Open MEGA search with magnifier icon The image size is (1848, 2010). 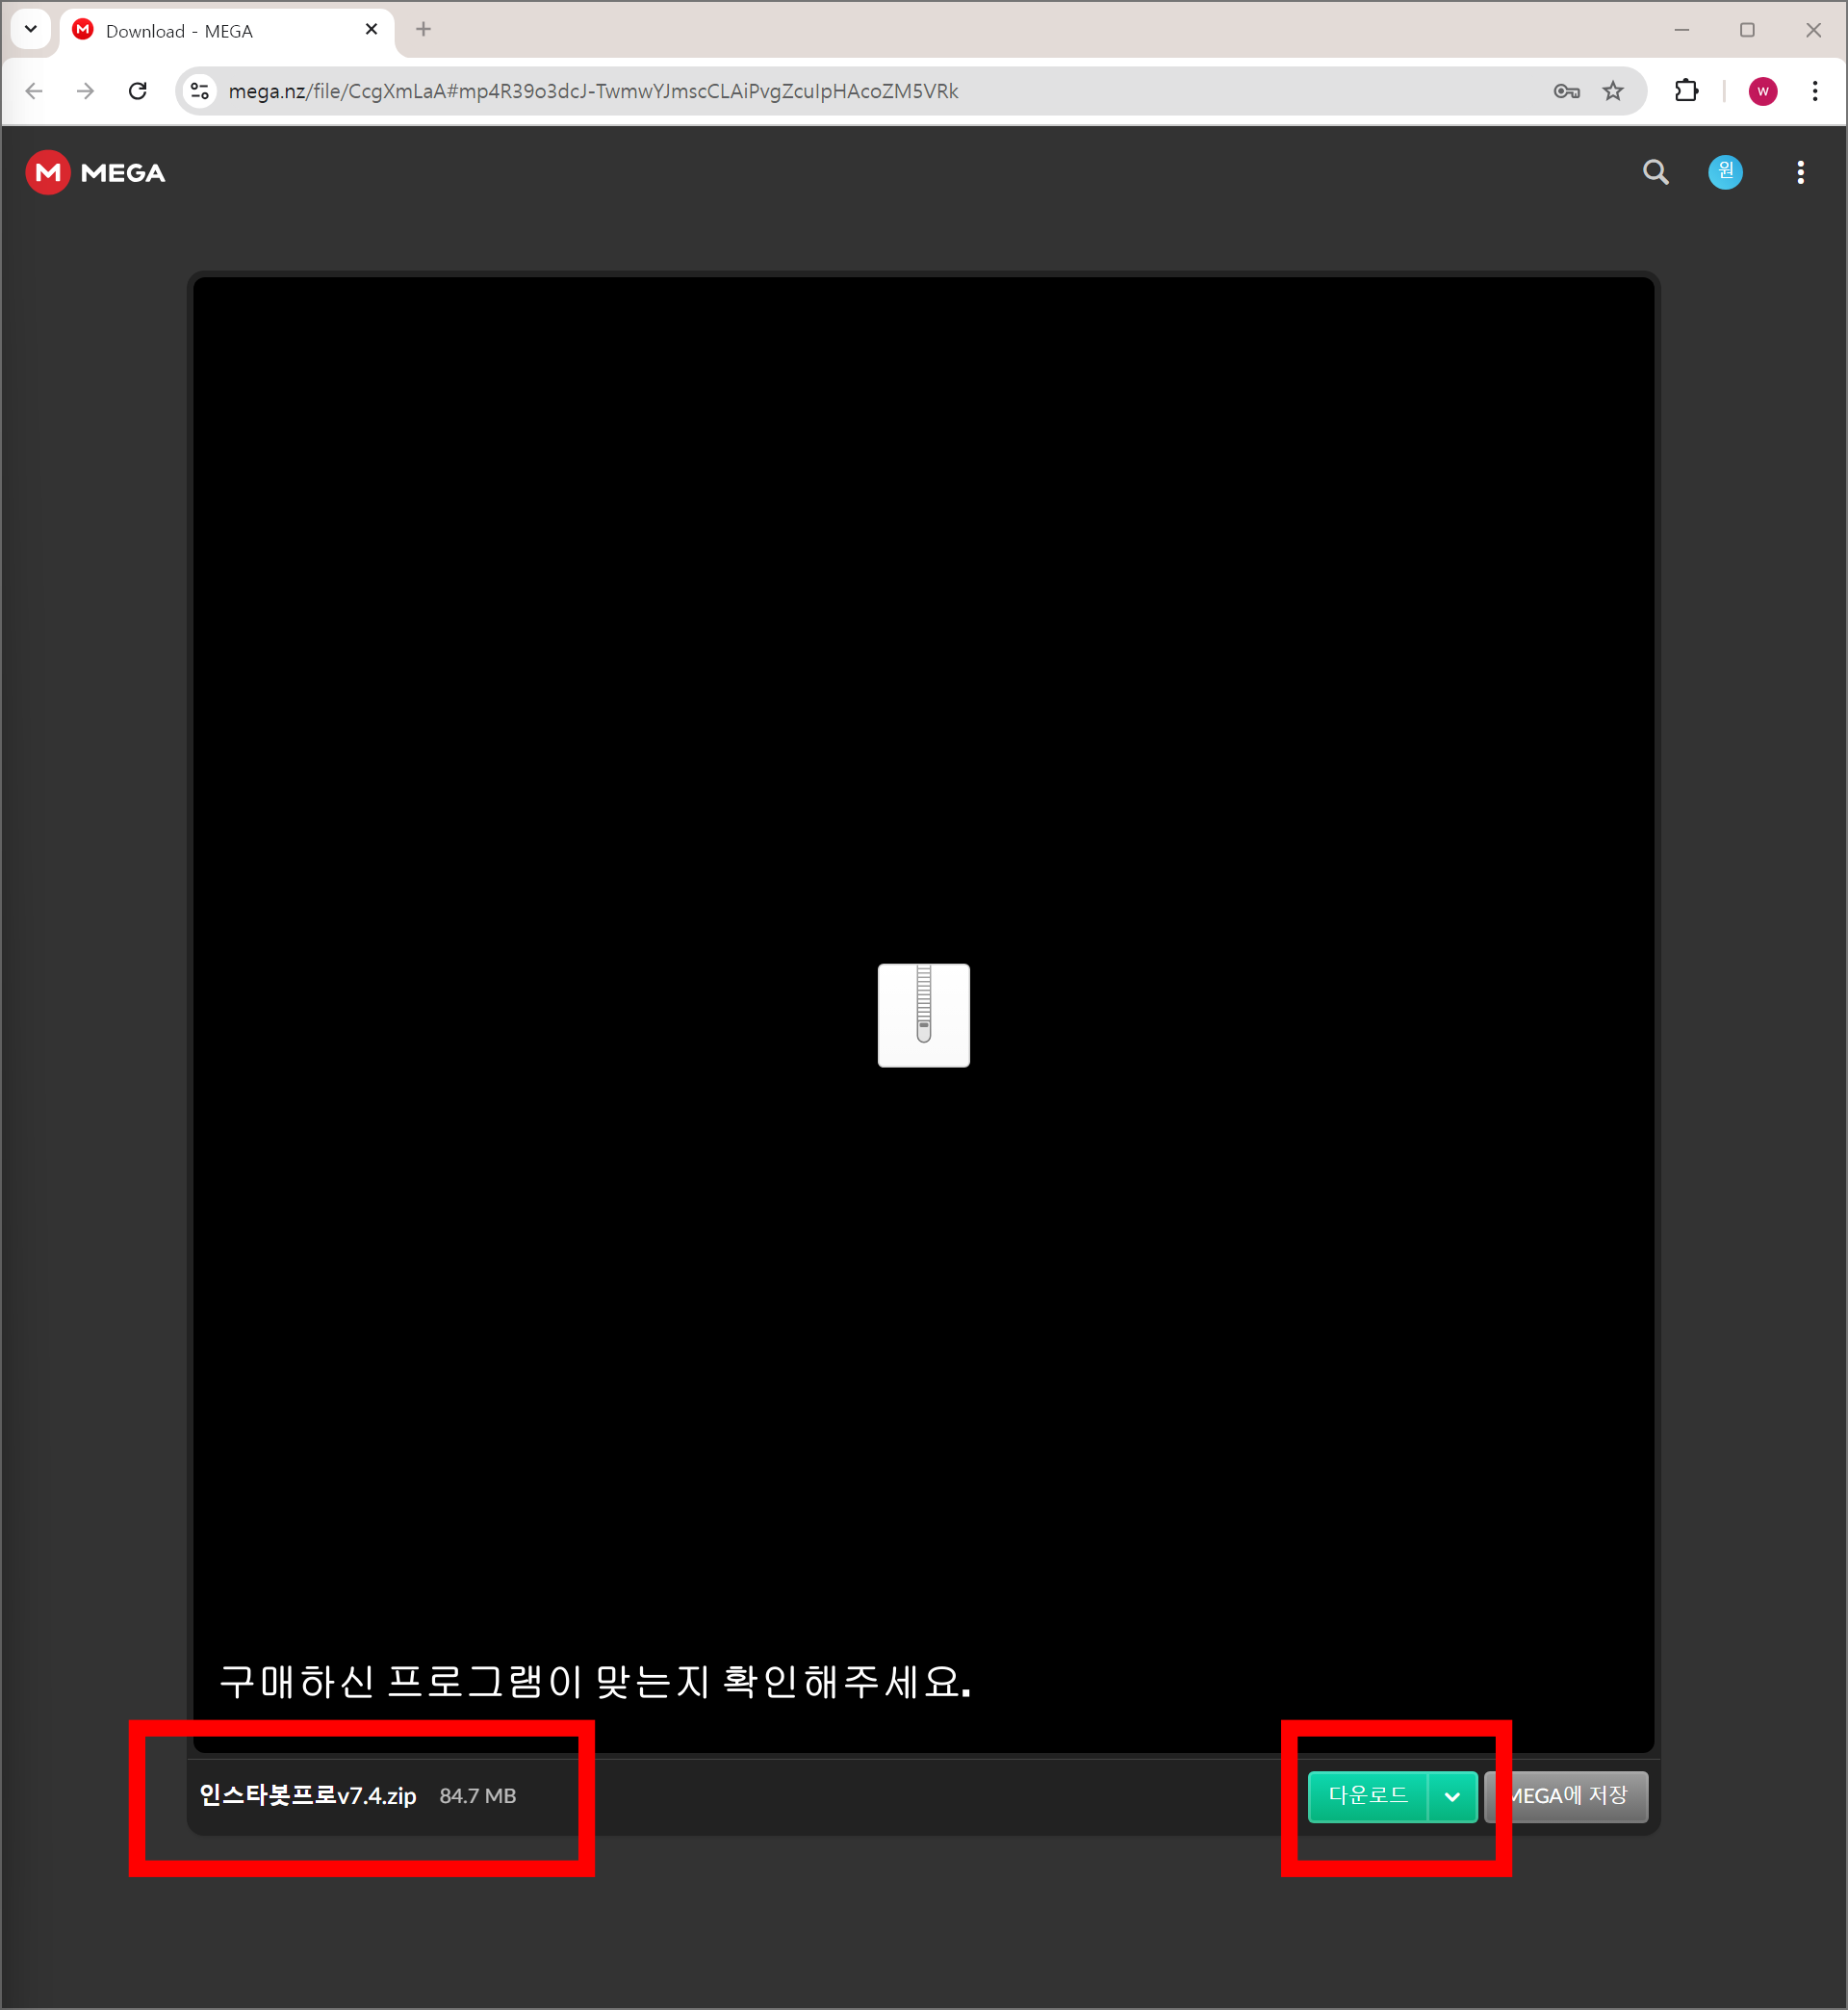pyautogui.click(x=1656, y=172)
